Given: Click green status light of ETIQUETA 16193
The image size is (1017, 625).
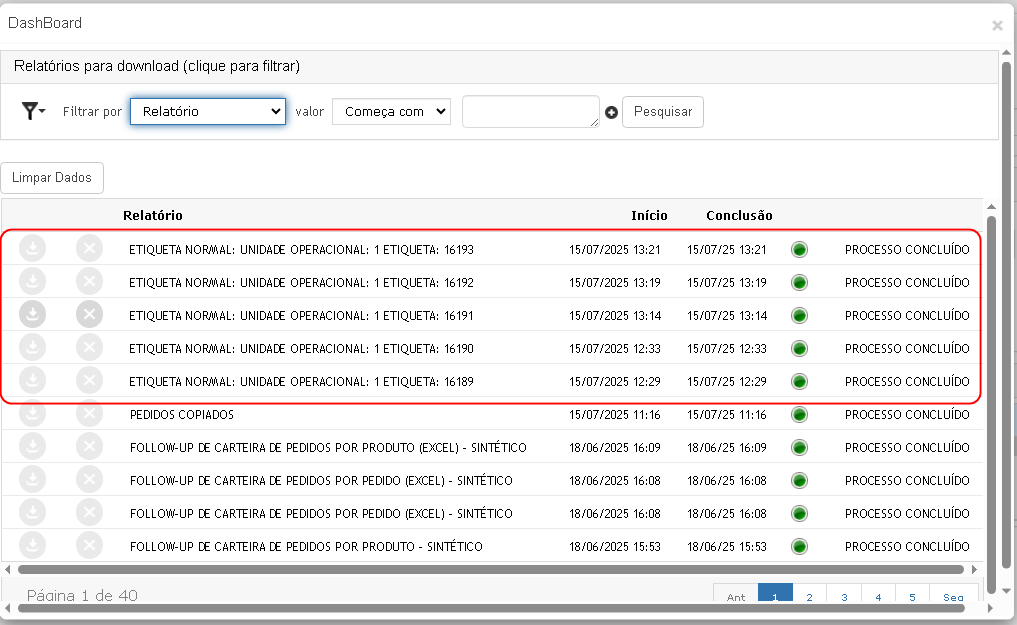Looking at the screenshot, I should [799, 249].
